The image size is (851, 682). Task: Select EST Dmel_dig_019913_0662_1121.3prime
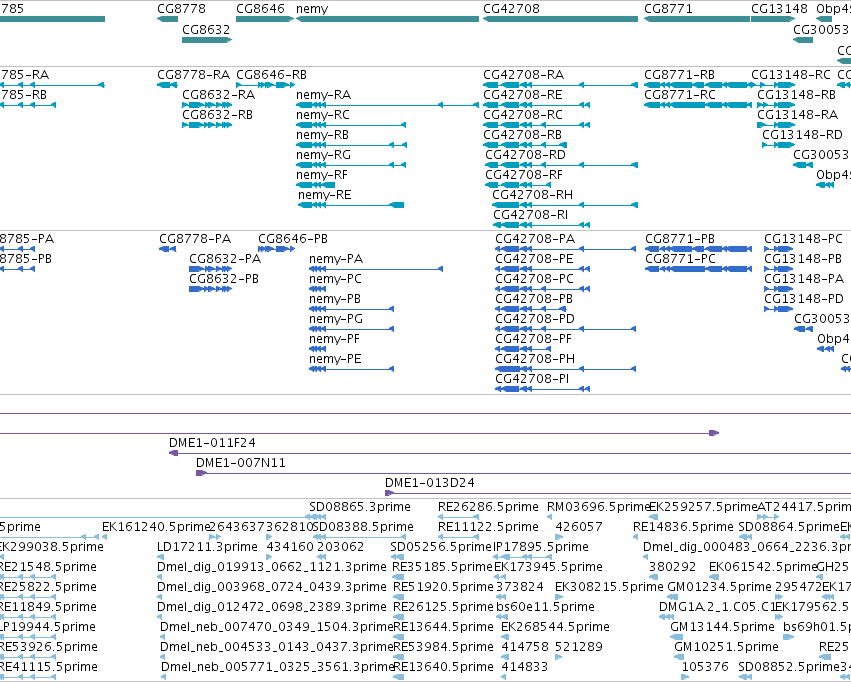[272, 567]
